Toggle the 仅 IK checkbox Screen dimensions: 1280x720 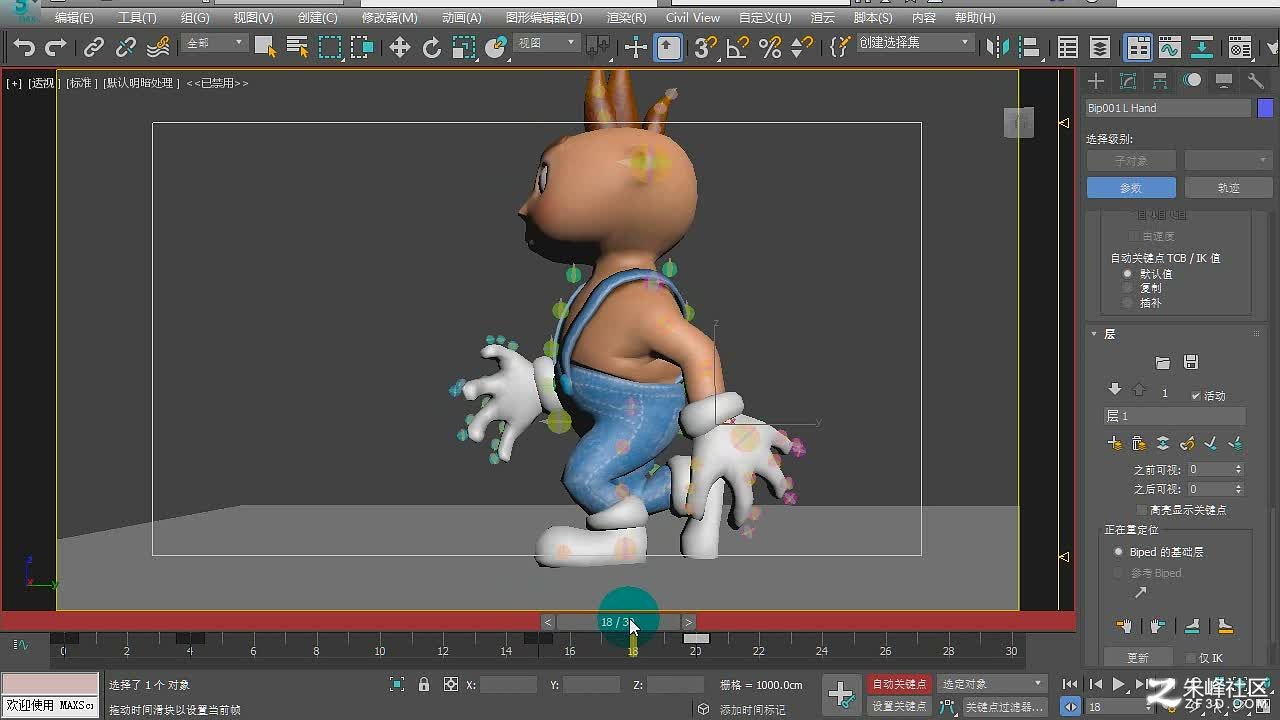tap(1190, 658)
